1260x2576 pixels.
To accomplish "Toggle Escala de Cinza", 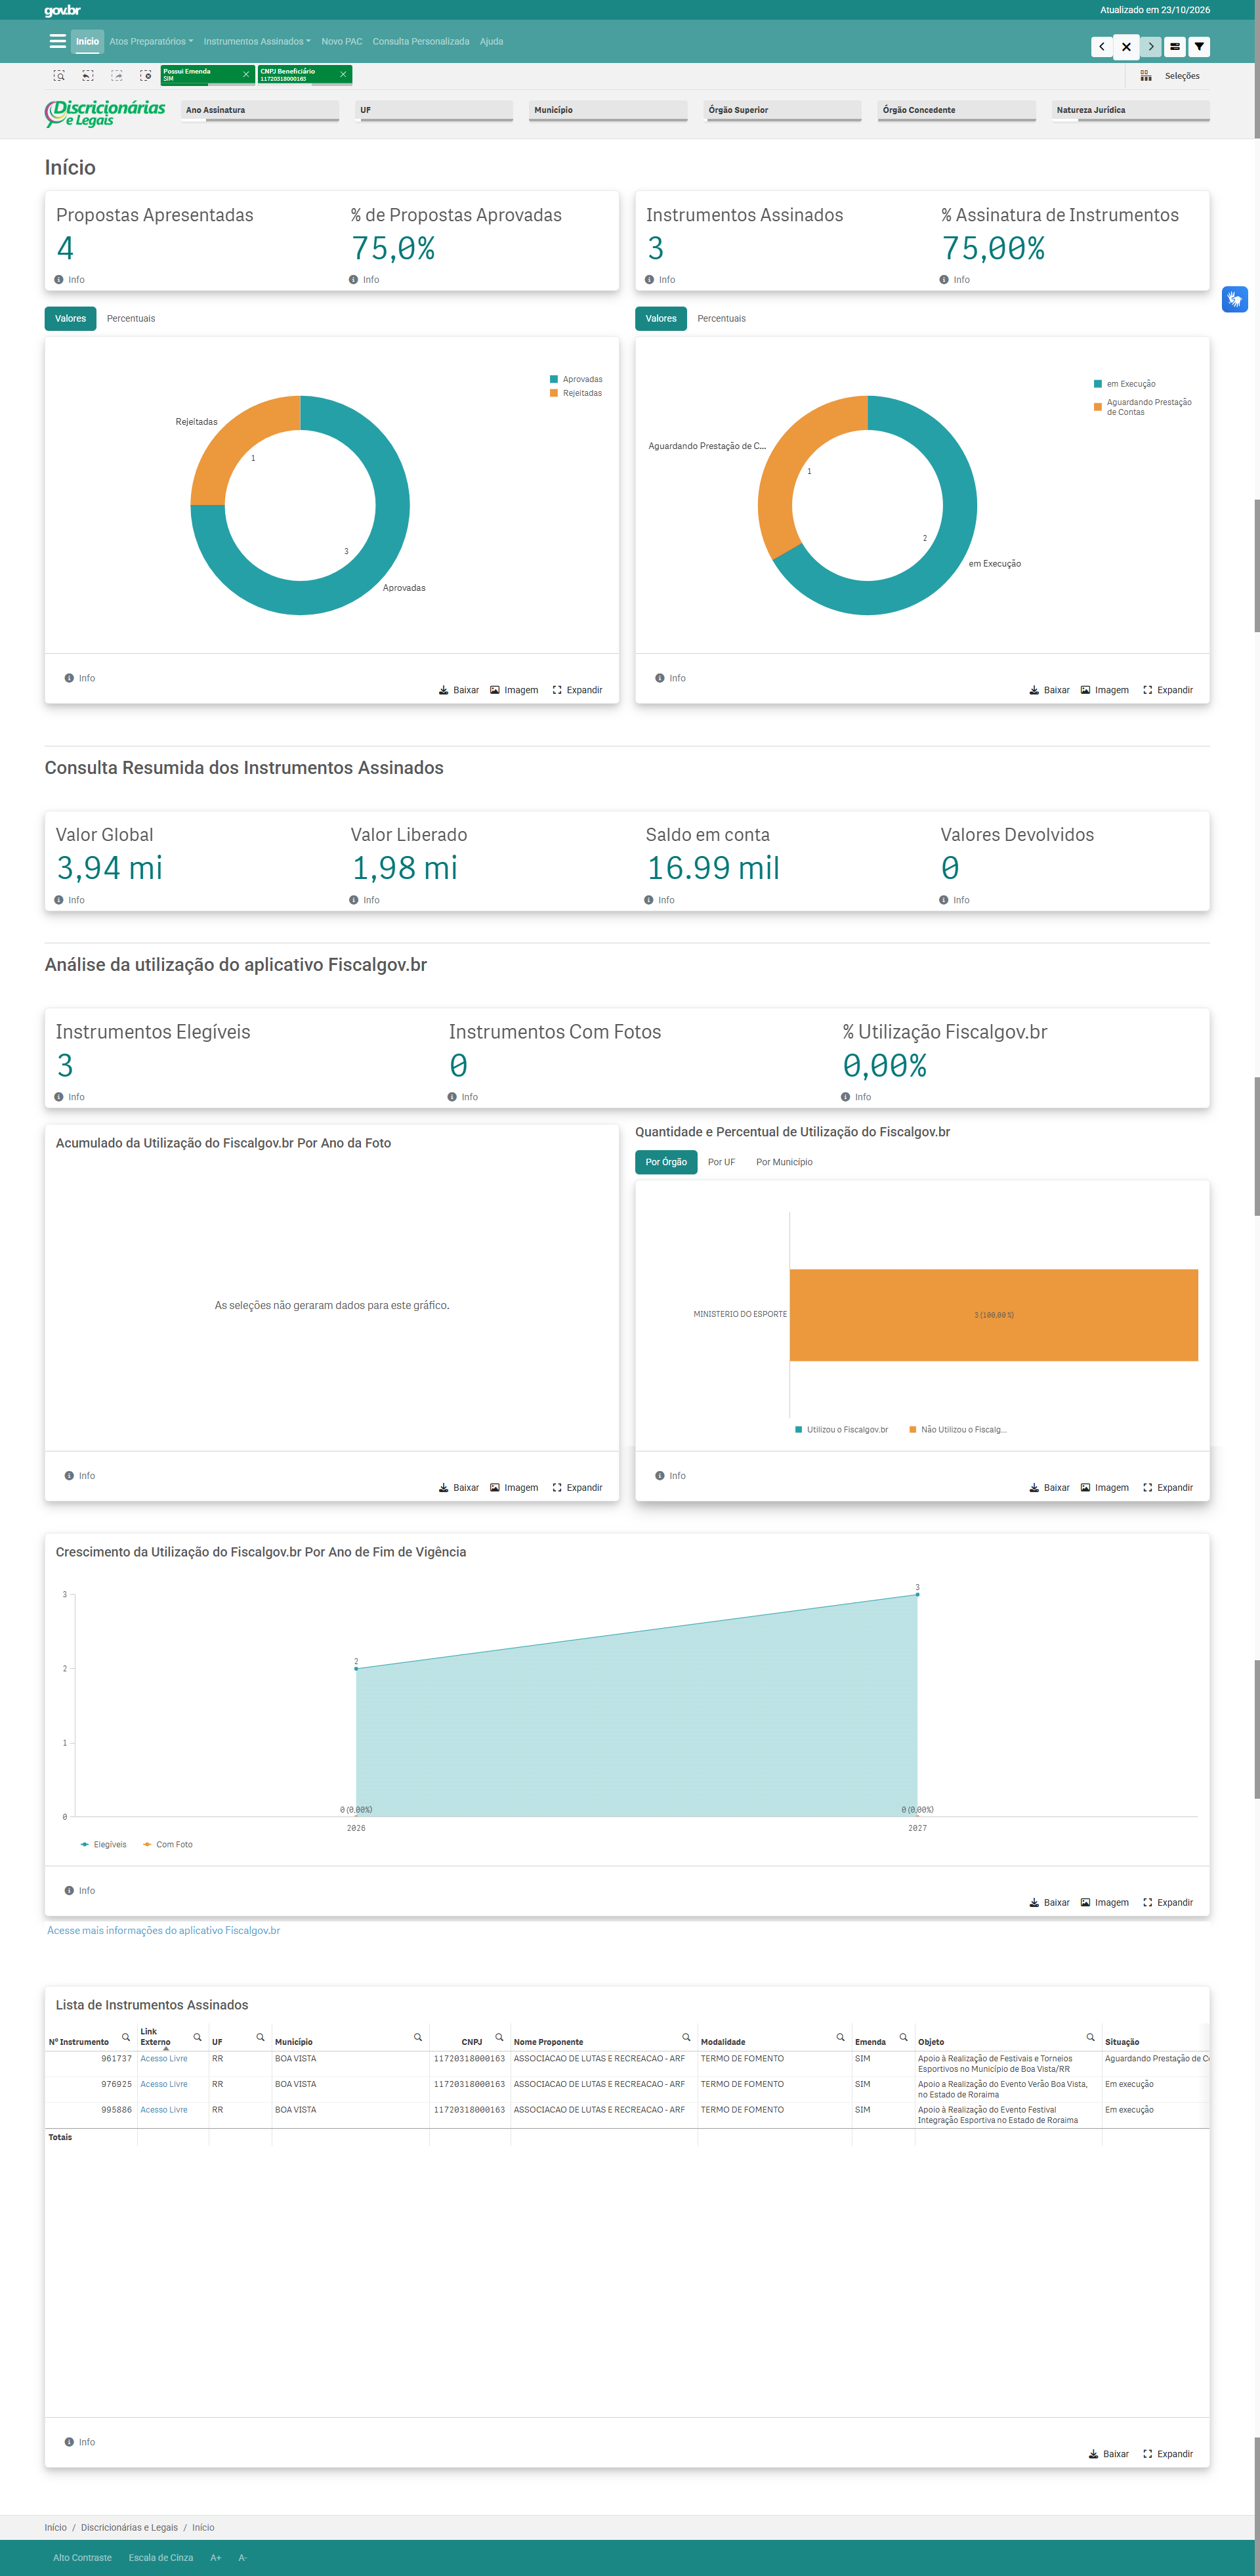I will tap(161, 2558).
